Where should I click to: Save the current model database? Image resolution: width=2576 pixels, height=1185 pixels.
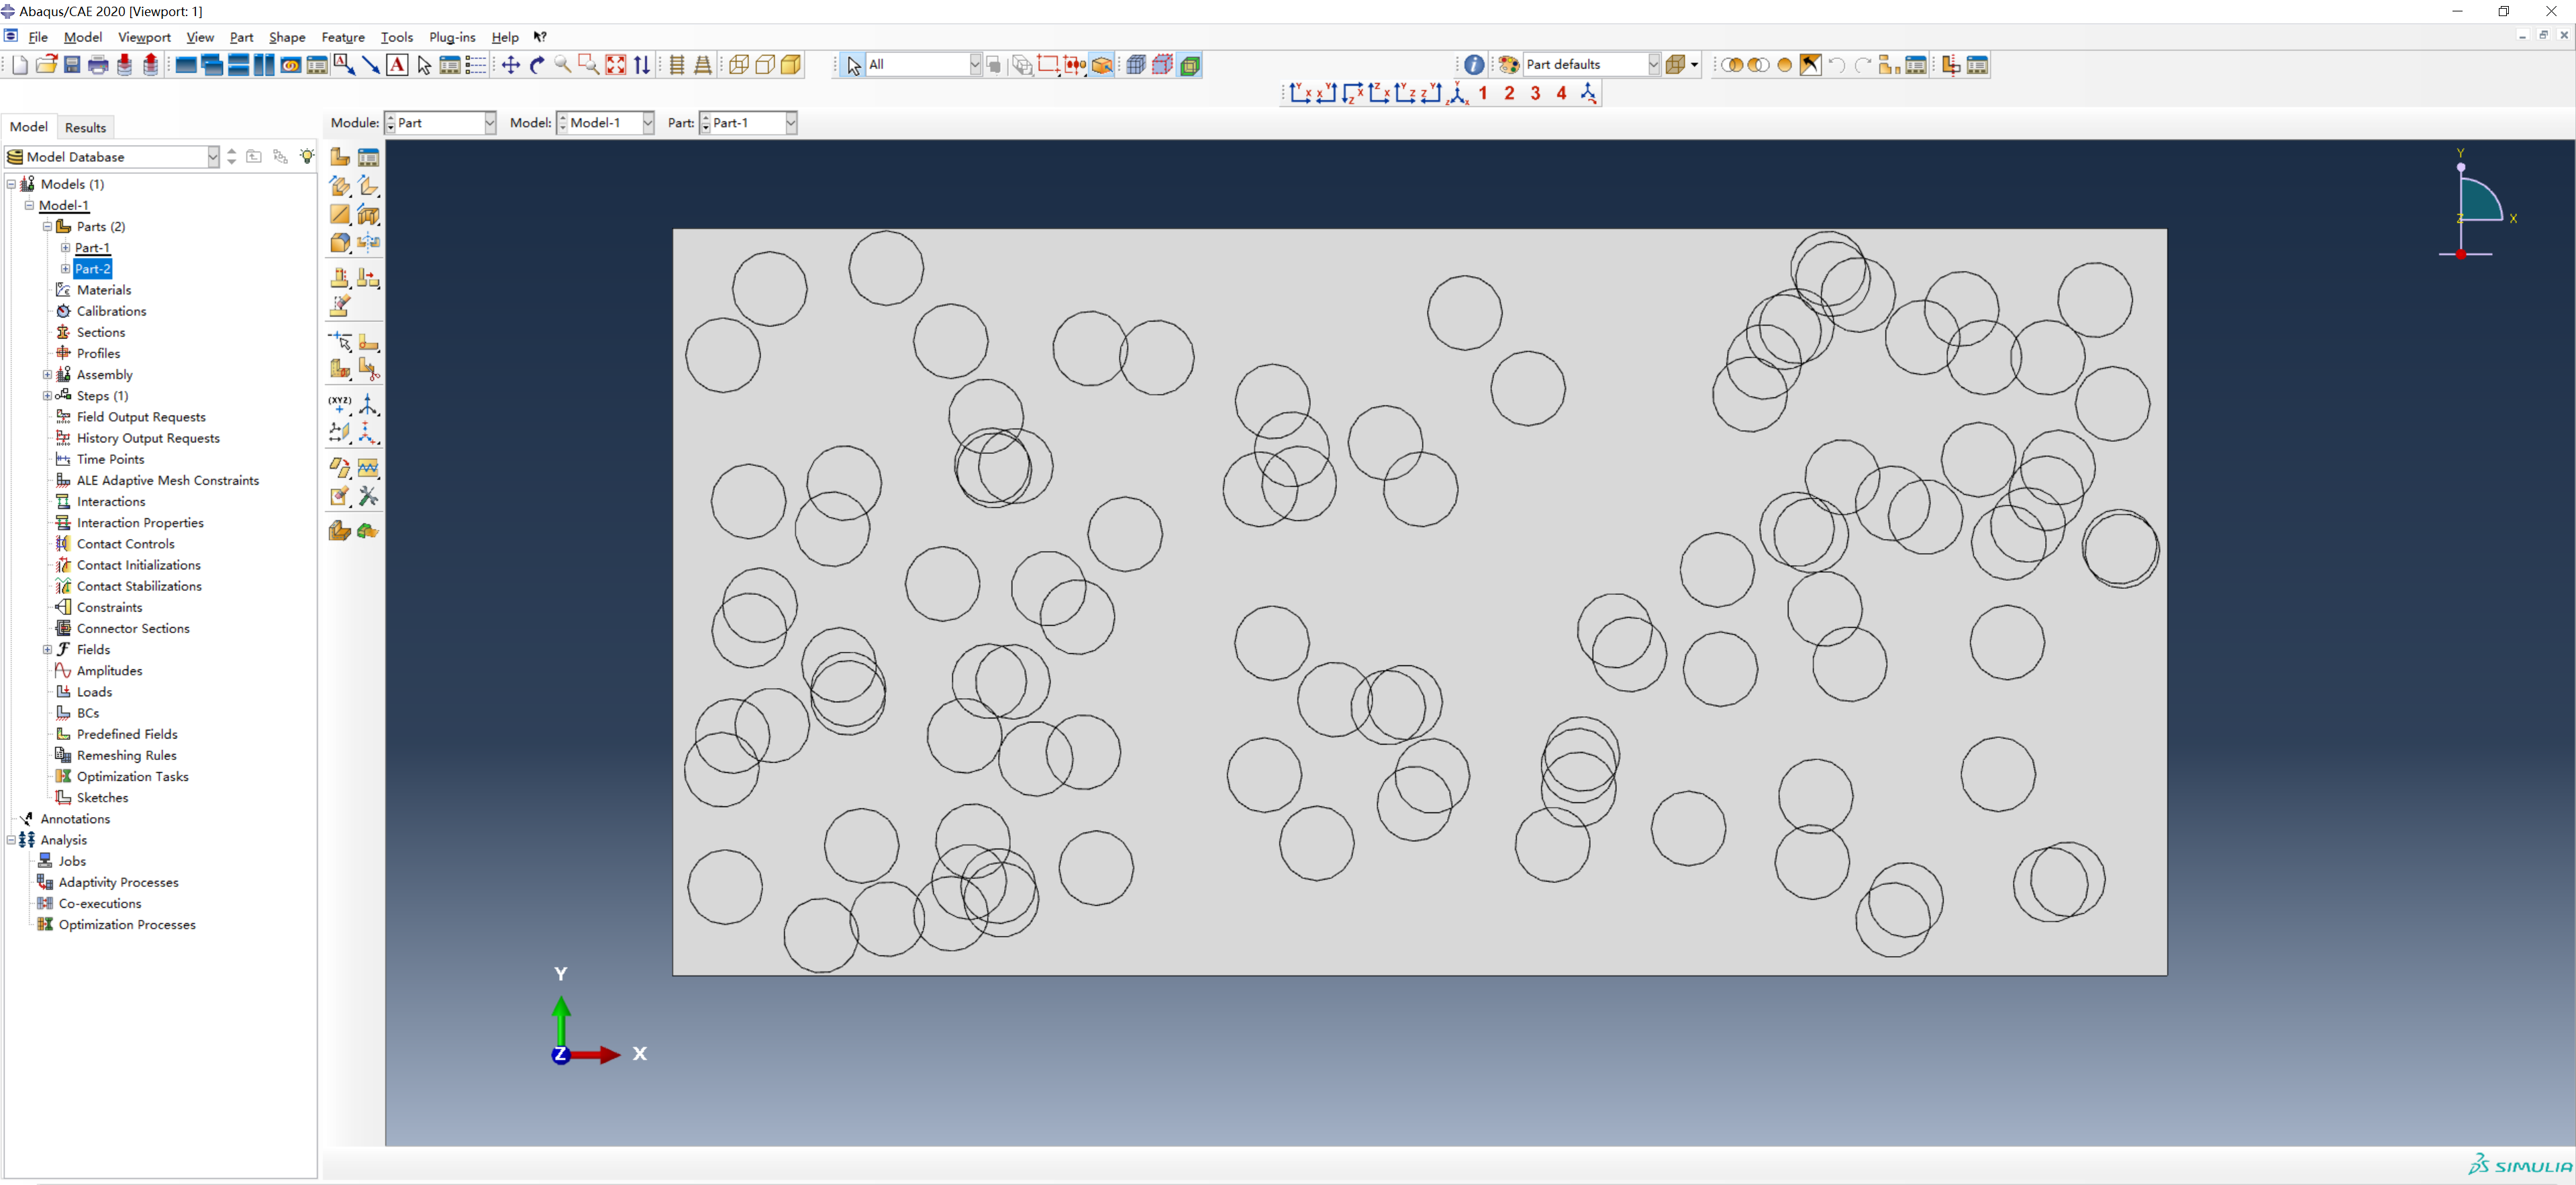tap(71, 64)
